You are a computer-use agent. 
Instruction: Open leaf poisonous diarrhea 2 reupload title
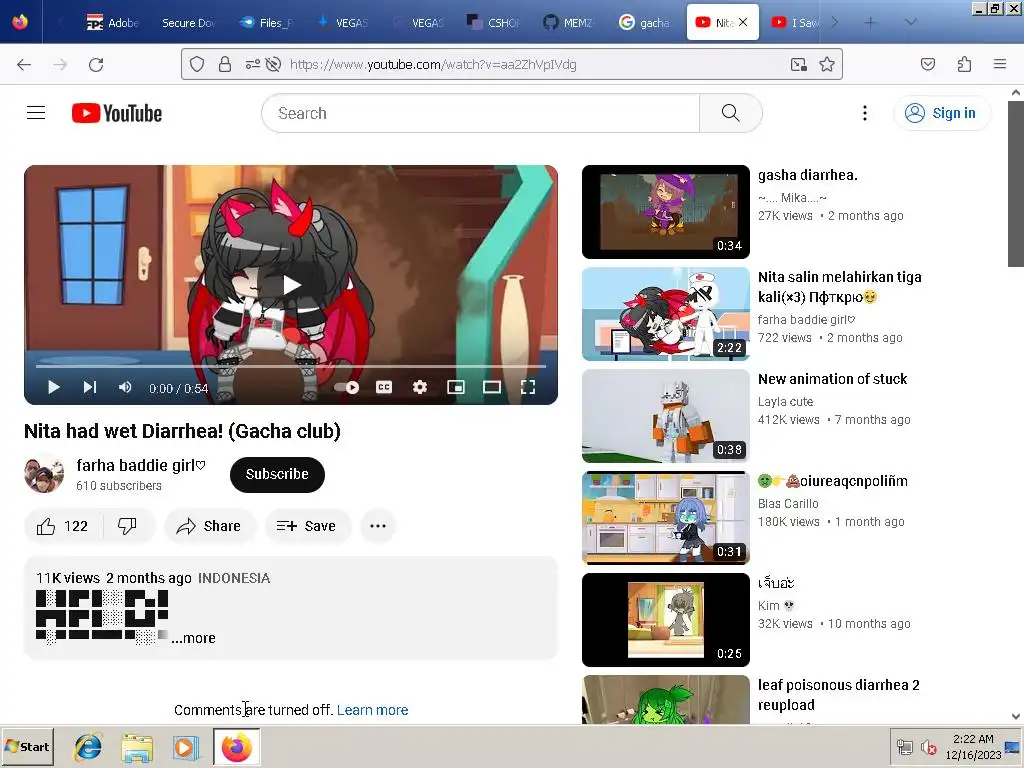pyautogui.click(x=839, y=695)
